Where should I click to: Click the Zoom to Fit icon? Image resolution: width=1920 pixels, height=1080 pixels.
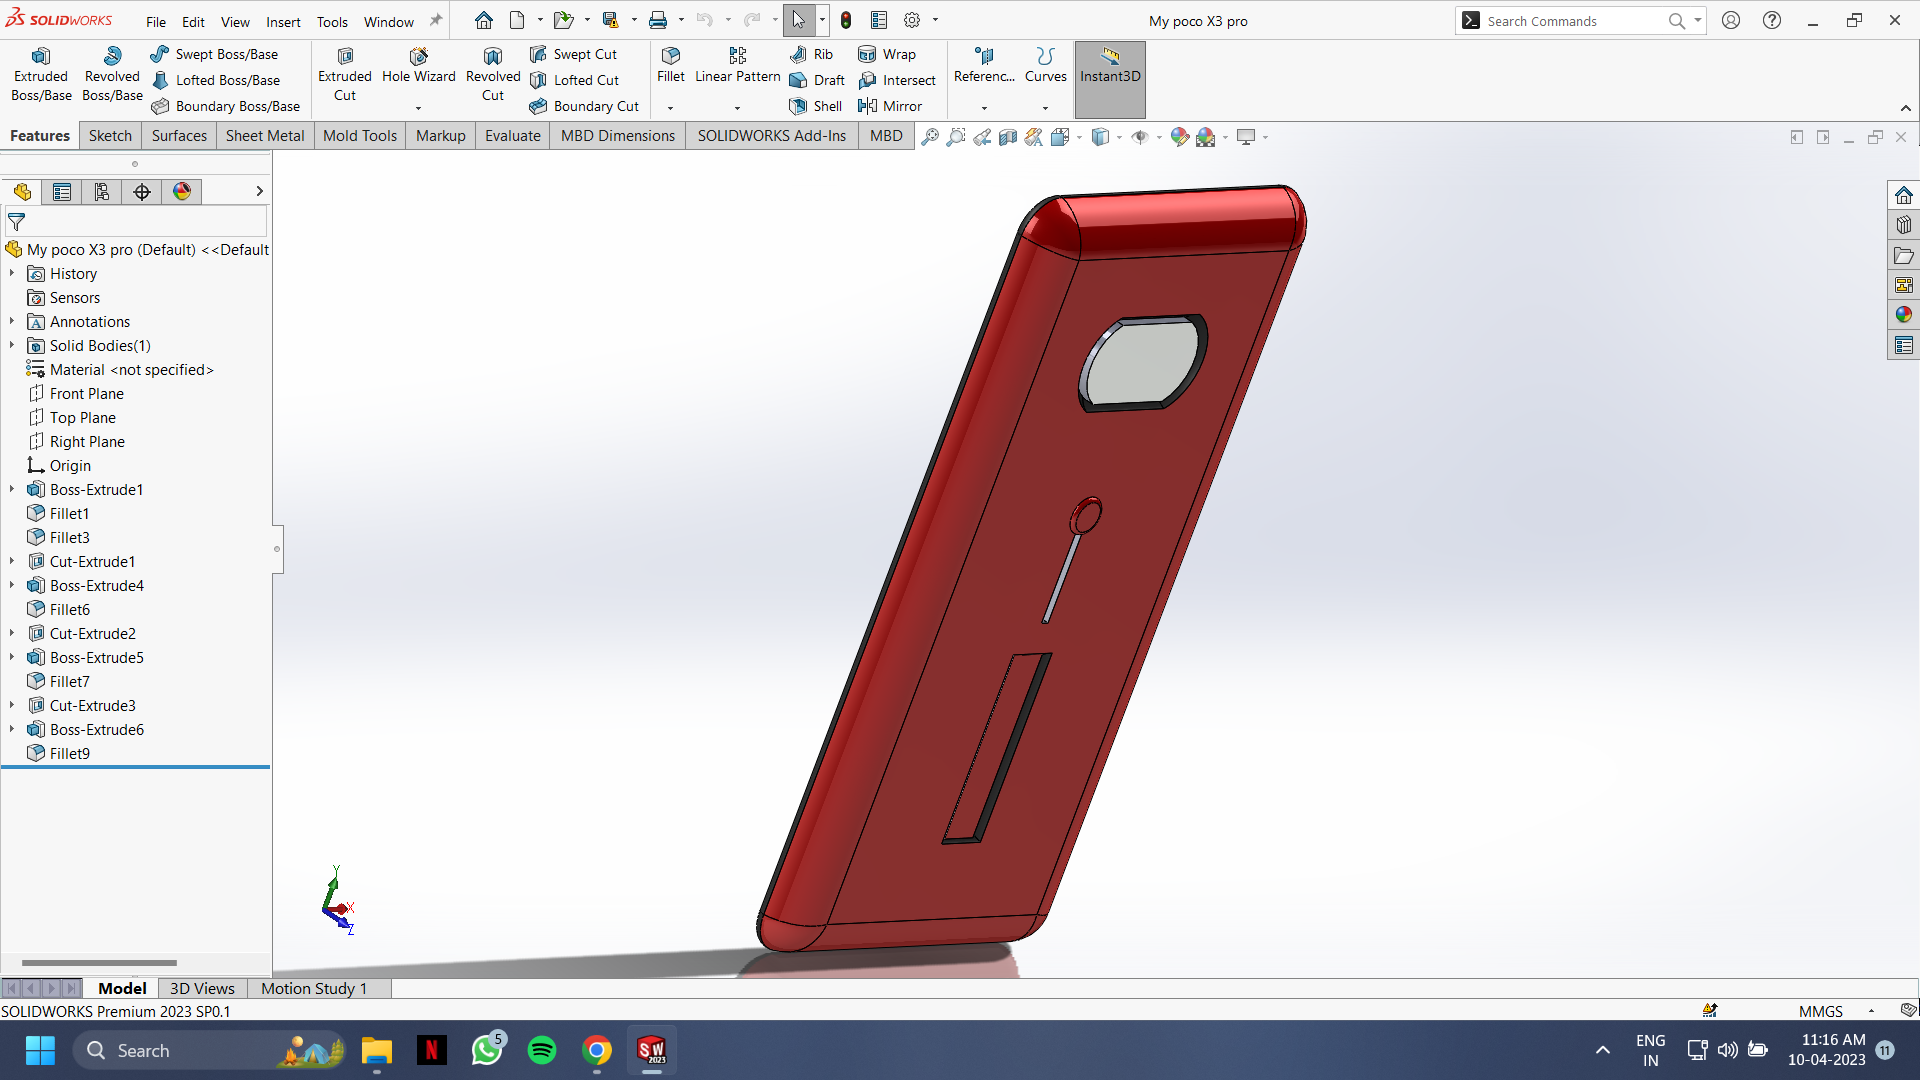point(931,137)
